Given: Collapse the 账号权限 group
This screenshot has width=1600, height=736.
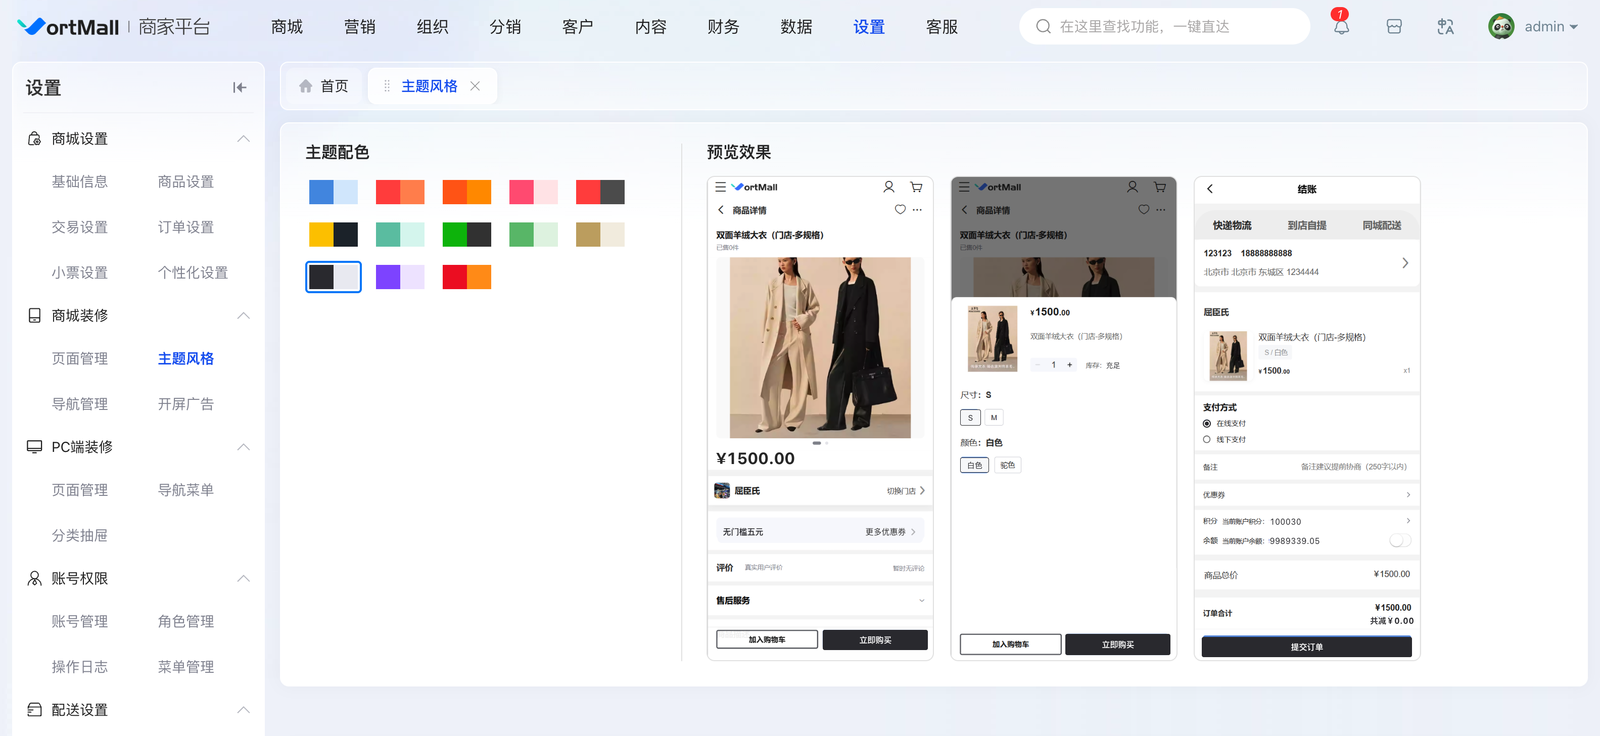Looking at the screenshot, I should [243, 579].
